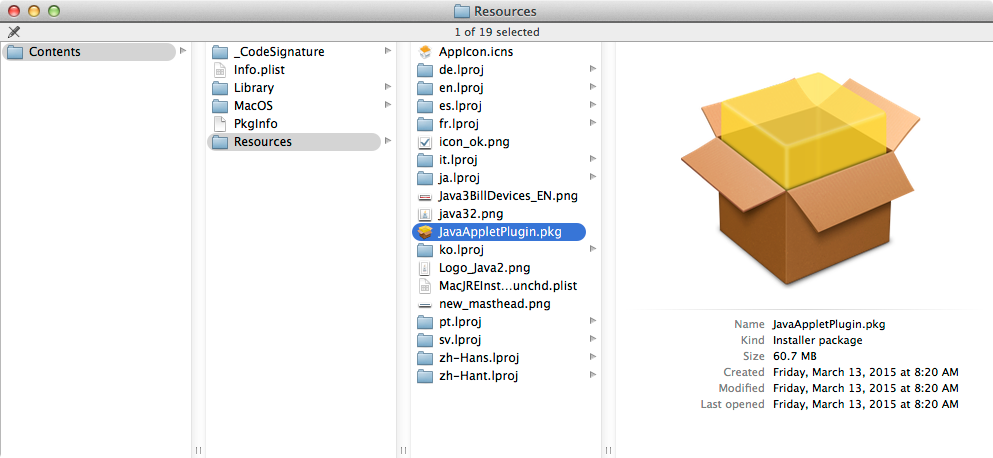993x458 pixels.
Task: Click the fr.lproj folder icon
Action: click(425, 124)
